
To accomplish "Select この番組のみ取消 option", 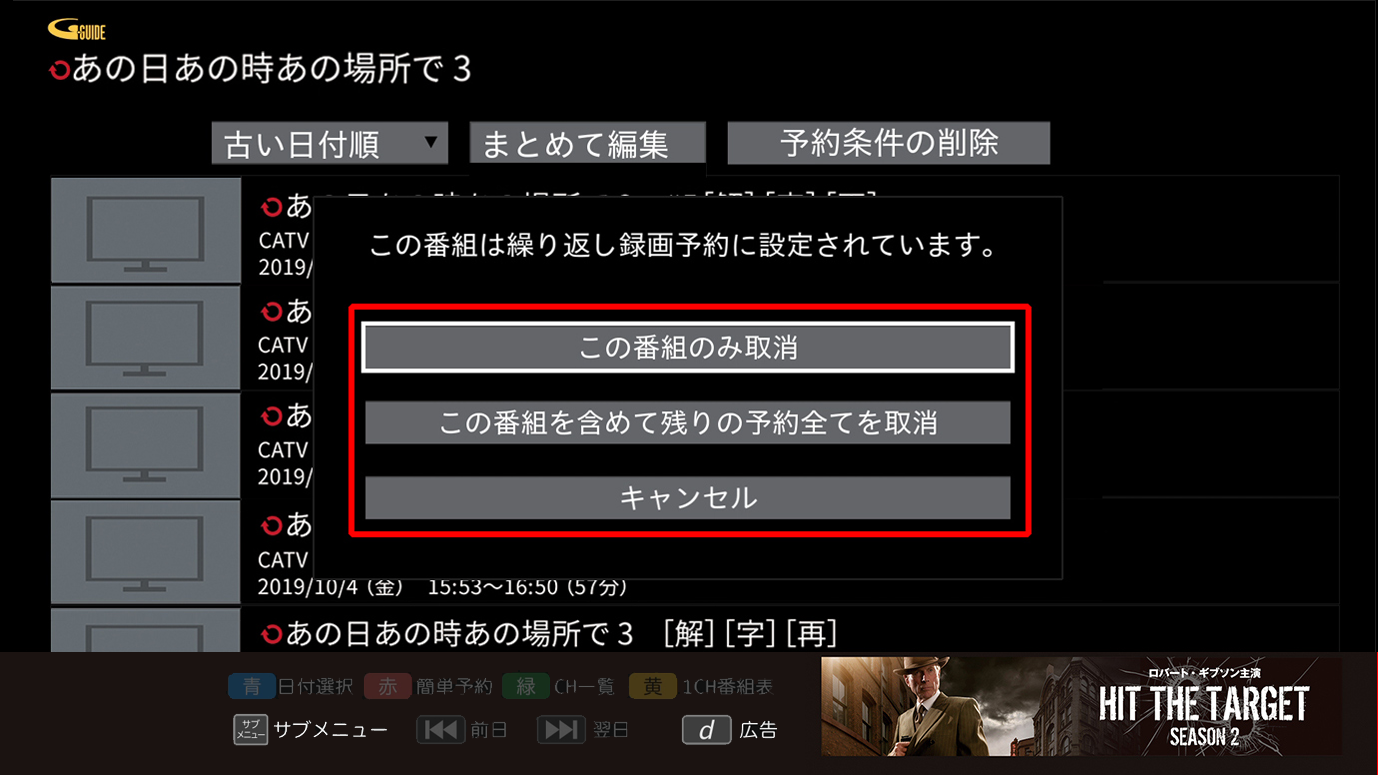I will pyautogui.click(x=688, y=347).
